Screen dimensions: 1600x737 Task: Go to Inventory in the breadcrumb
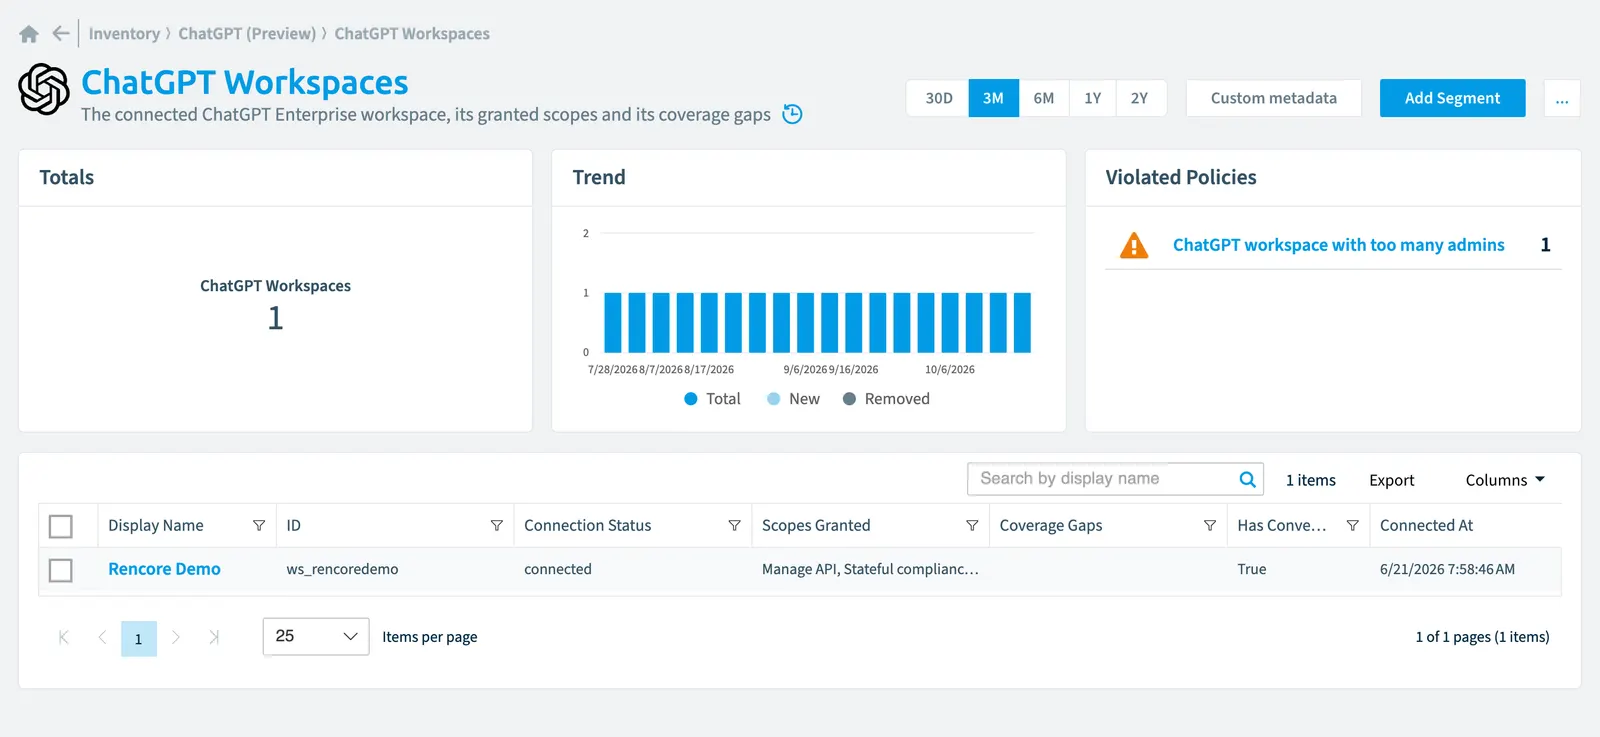pos(124,34)
